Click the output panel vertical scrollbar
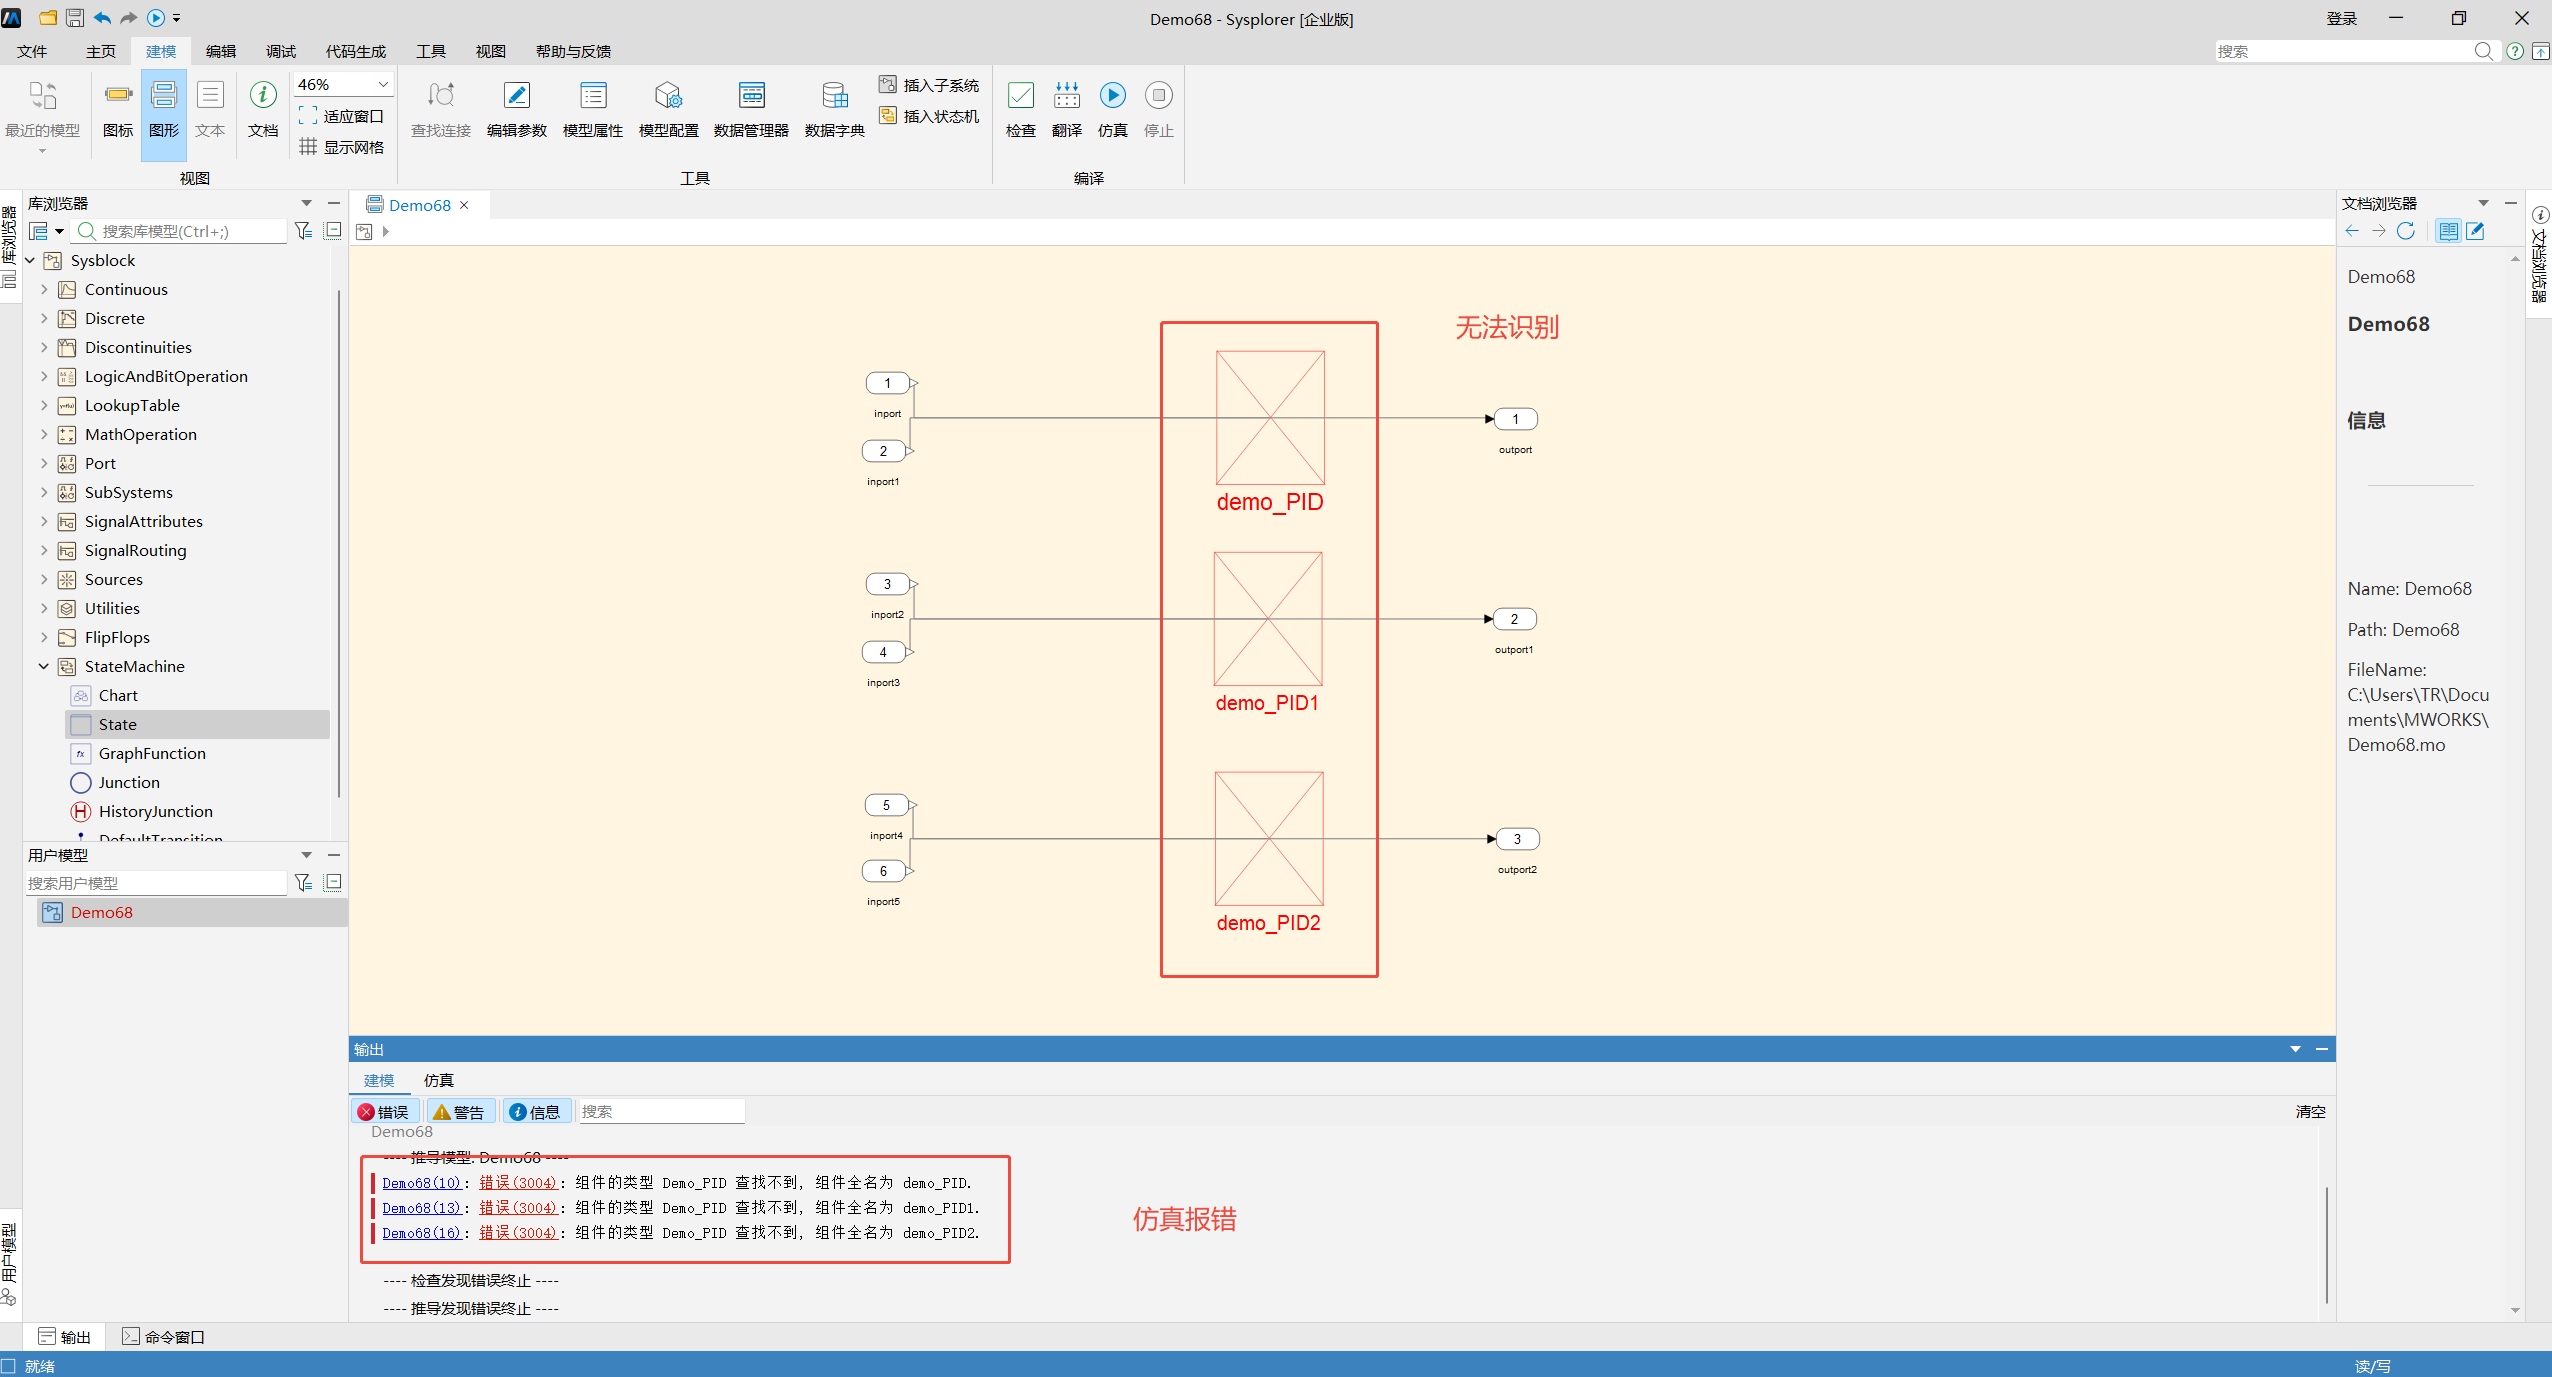 [x=2327, y=1244]
